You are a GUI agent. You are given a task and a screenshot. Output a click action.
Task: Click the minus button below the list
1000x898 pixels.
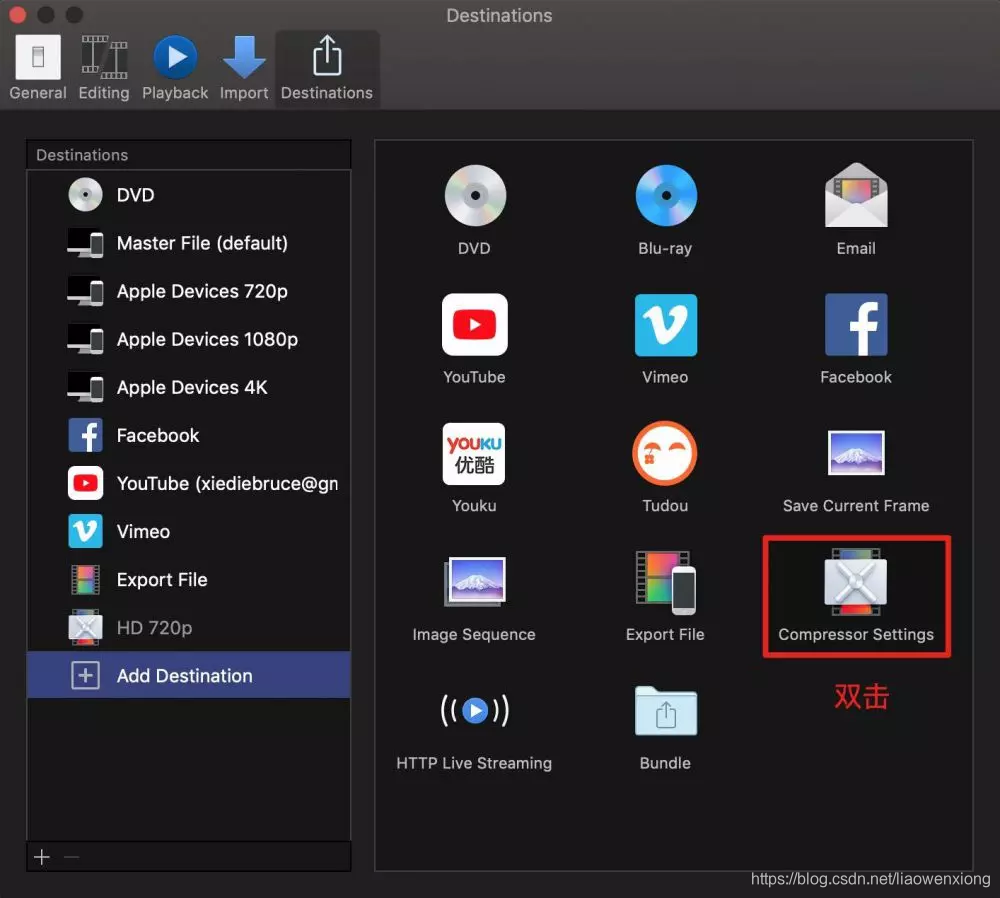tap(71, 857)
